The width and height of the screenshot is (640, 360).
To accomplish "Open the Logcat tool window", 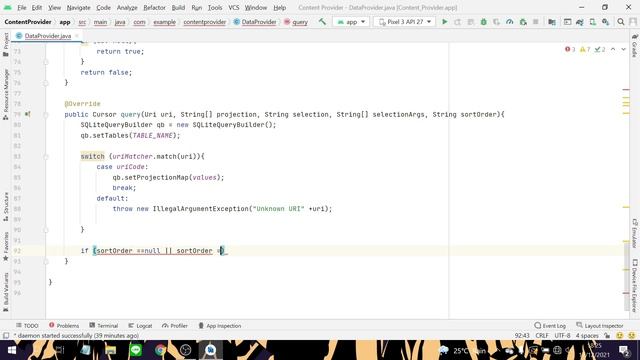I will coord(140,326).
